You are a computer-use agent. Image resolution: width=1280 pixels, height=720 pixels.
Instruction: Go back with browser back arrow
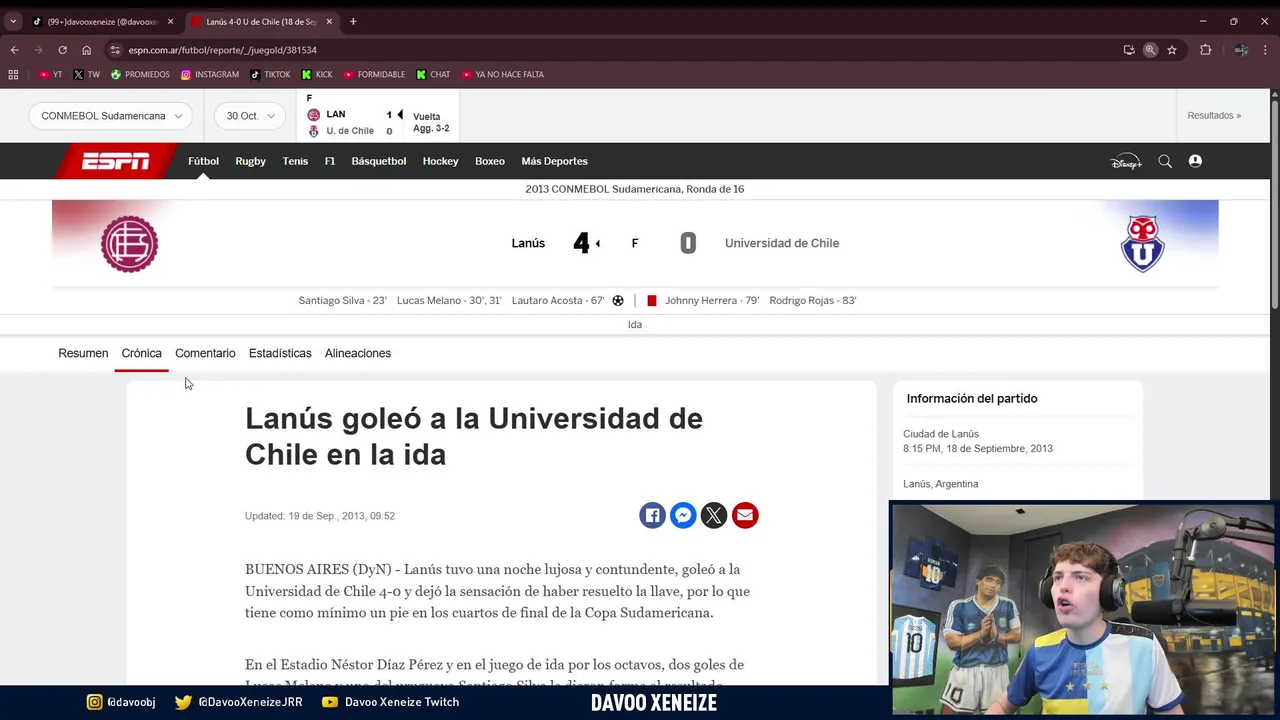[14, 50]
